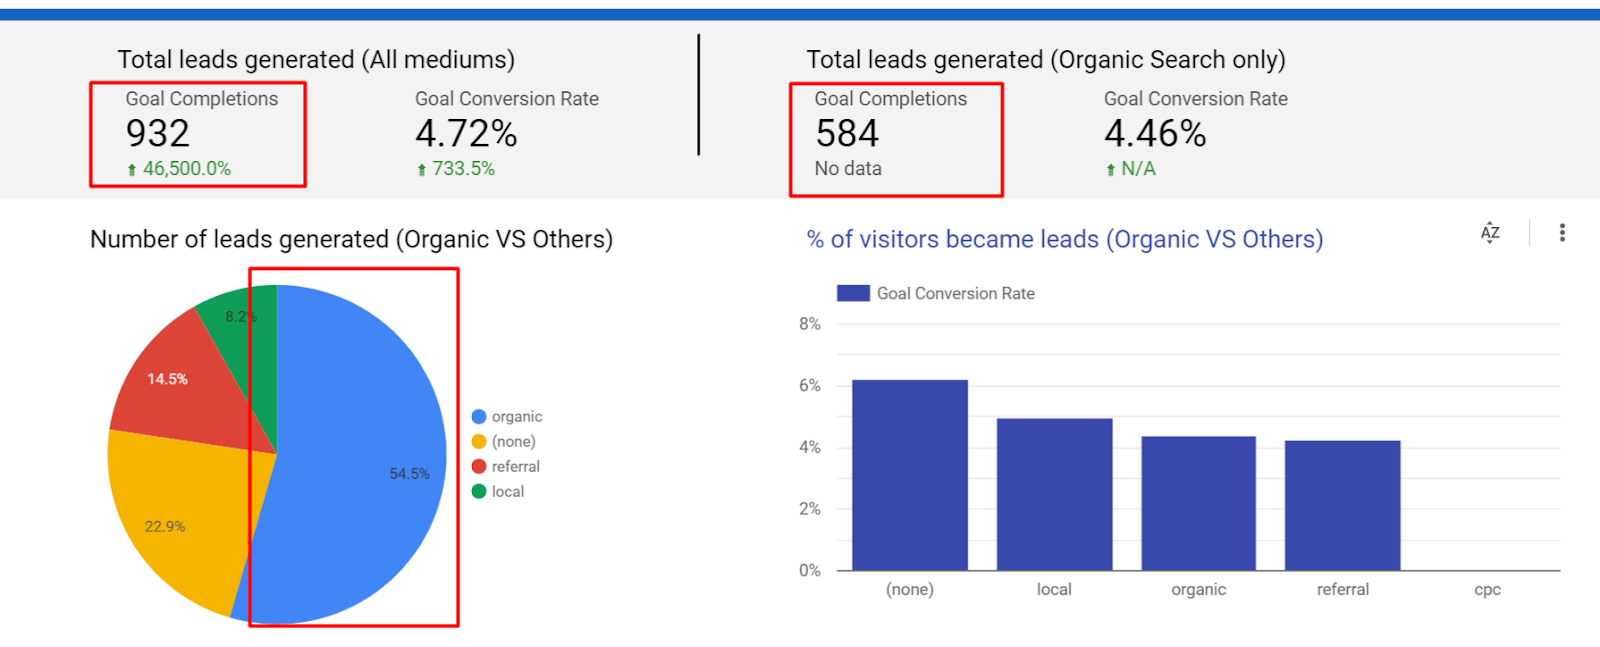Click the referral legend red dot

479,467
